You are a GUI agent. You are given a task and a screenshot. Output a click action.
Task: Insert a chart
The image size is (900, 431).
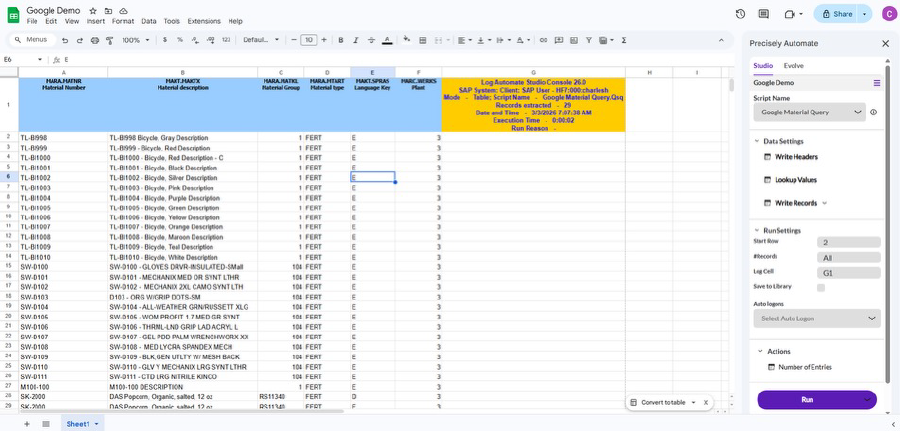point(573,40)
